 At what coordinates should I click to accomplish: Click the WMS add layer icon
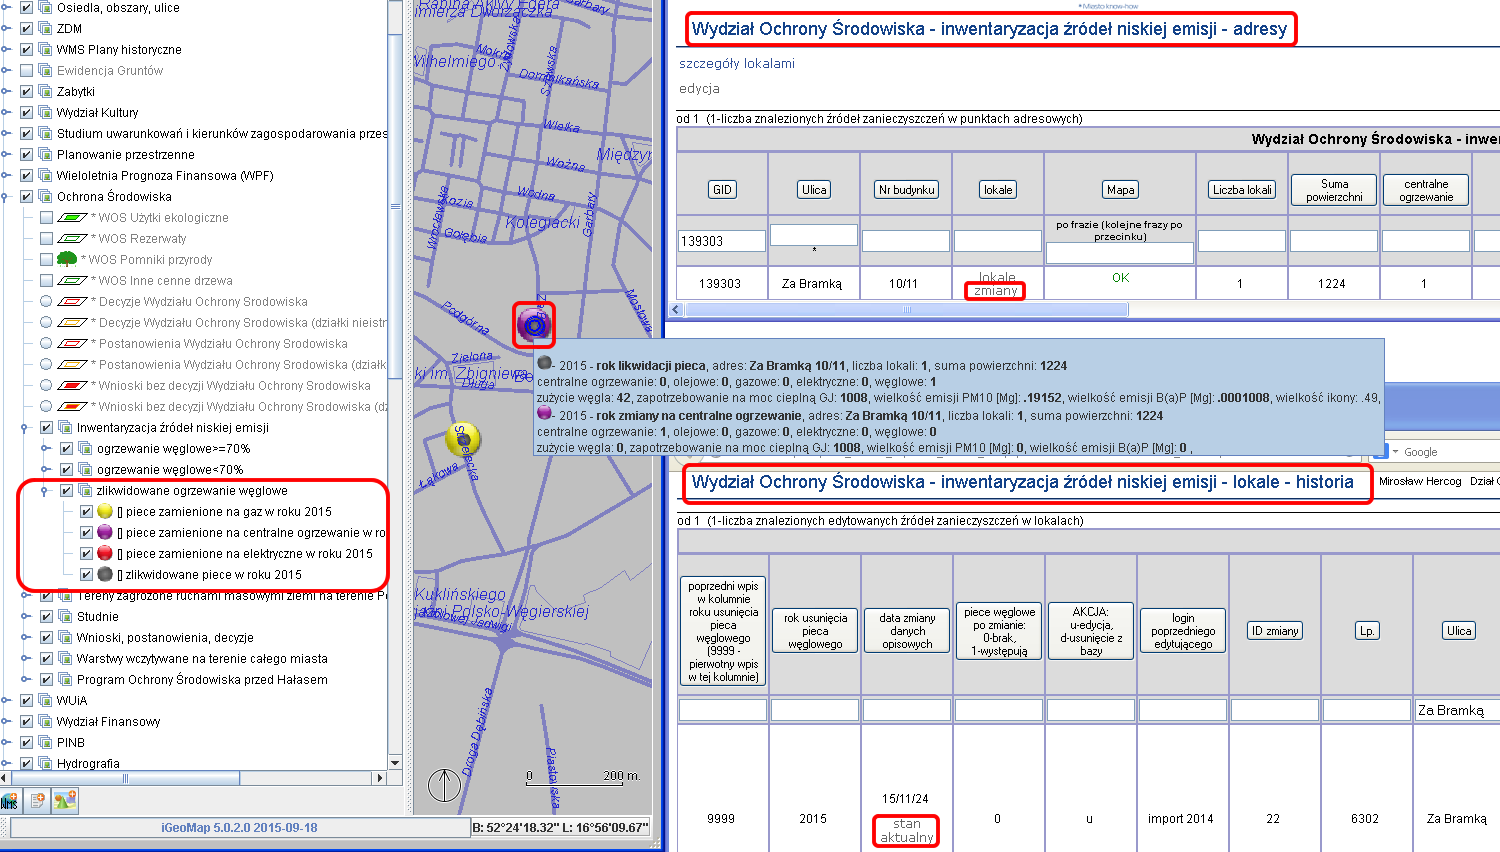click(x=10, y=801)
